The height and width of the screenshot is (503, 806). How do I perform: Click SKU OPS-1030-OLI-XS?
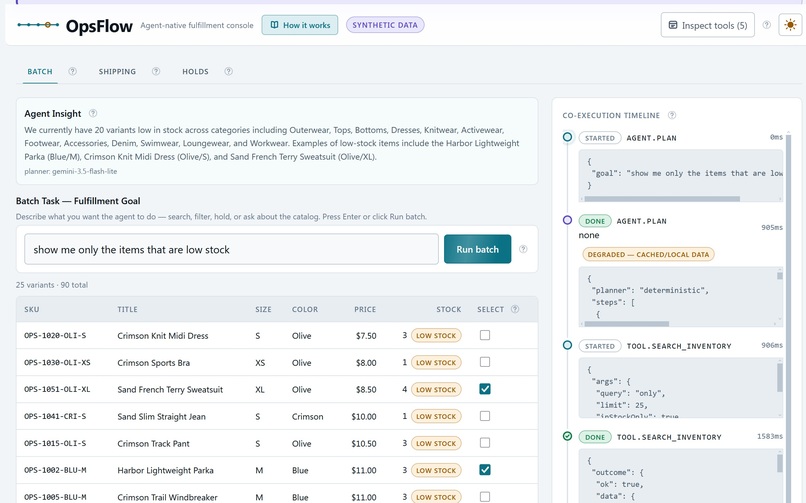(x=57, y=363)
